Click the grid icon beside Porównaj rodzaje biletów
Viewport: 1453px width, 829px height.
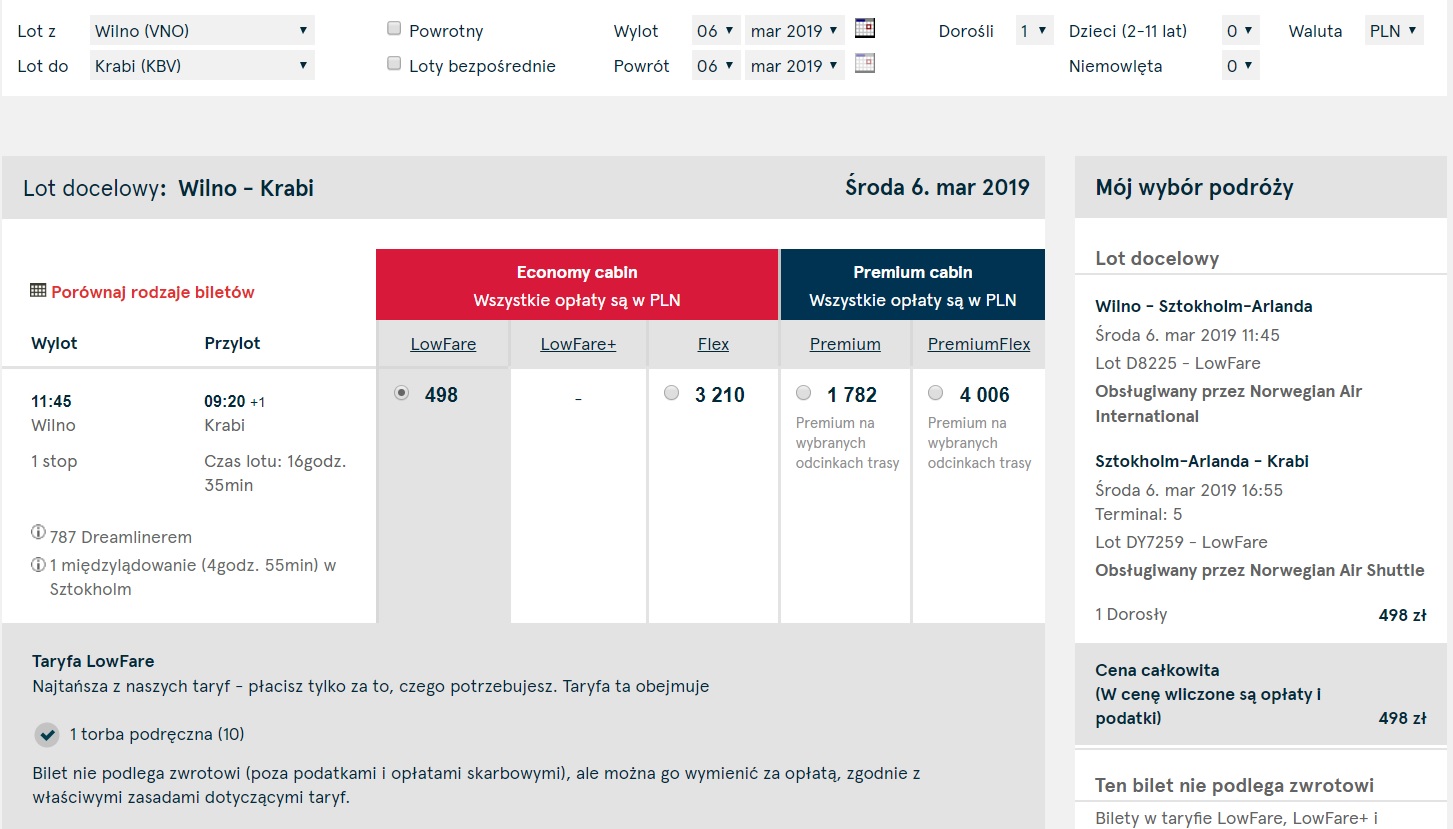click(38, 291)
